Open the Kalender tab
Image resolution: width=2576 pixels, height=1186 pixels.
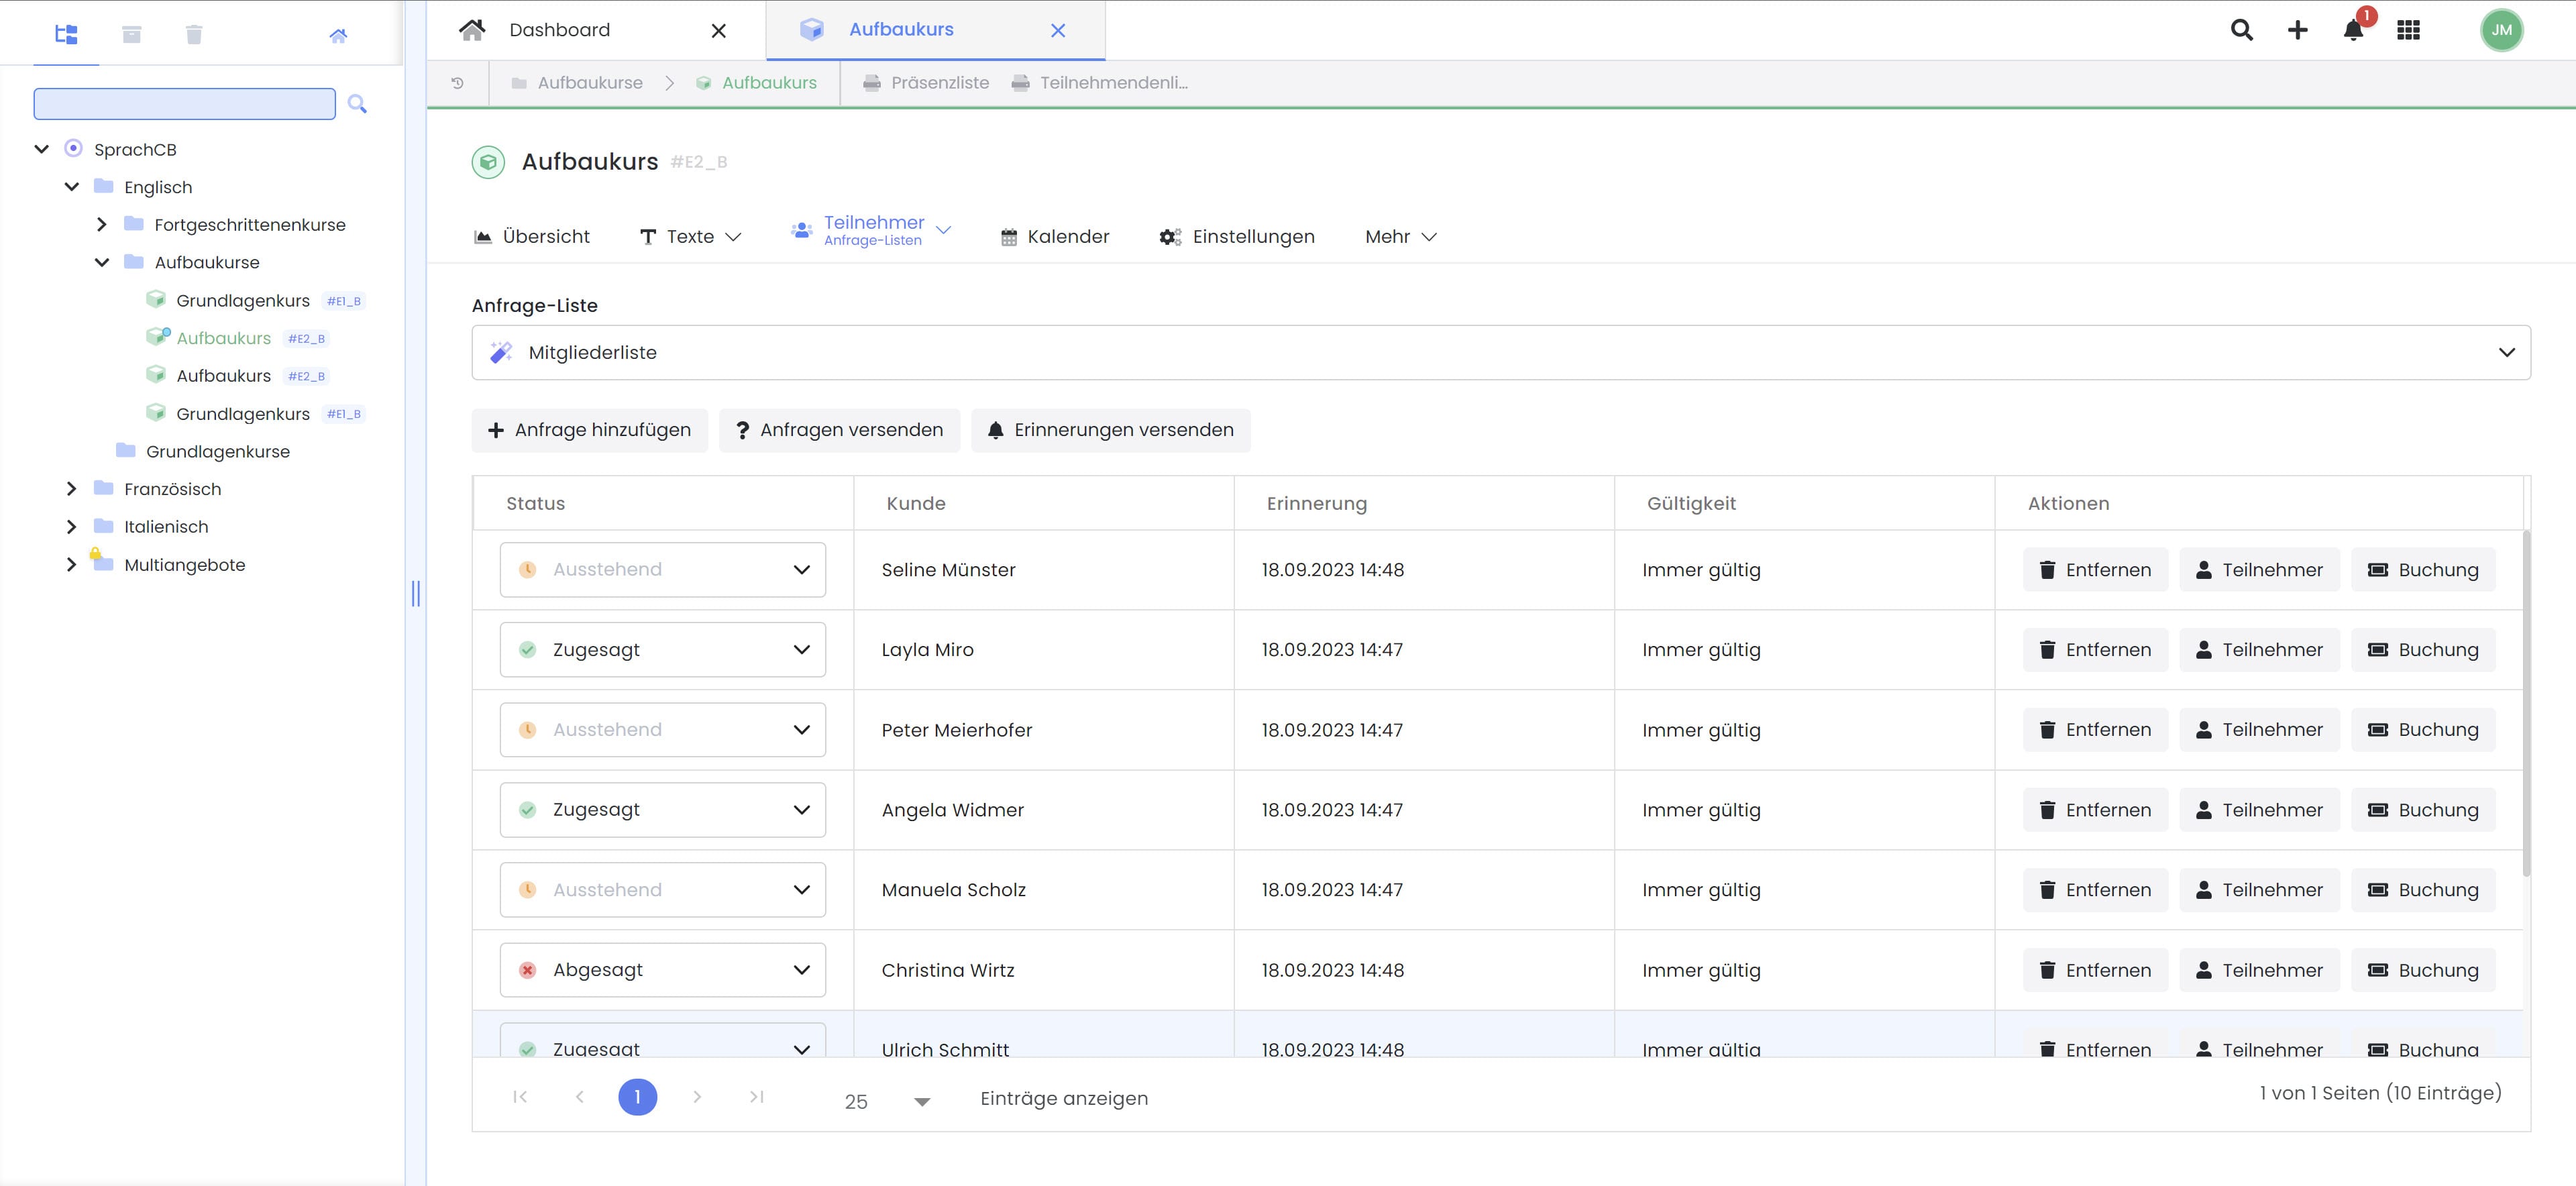click(x=1054, y=237)
